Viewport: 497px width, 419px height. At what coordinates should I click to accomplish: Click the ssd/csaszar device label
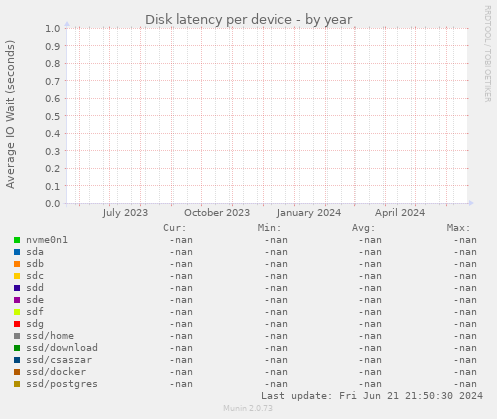coord(59,360)
